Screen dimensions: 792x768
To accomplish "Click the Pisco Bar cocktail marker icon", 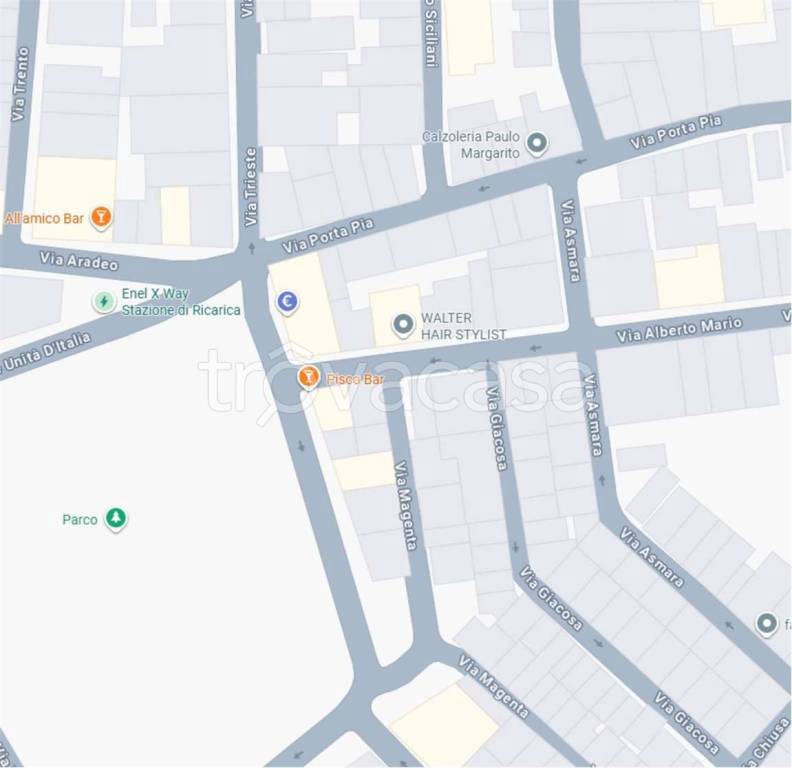I will tap(308, 377).
